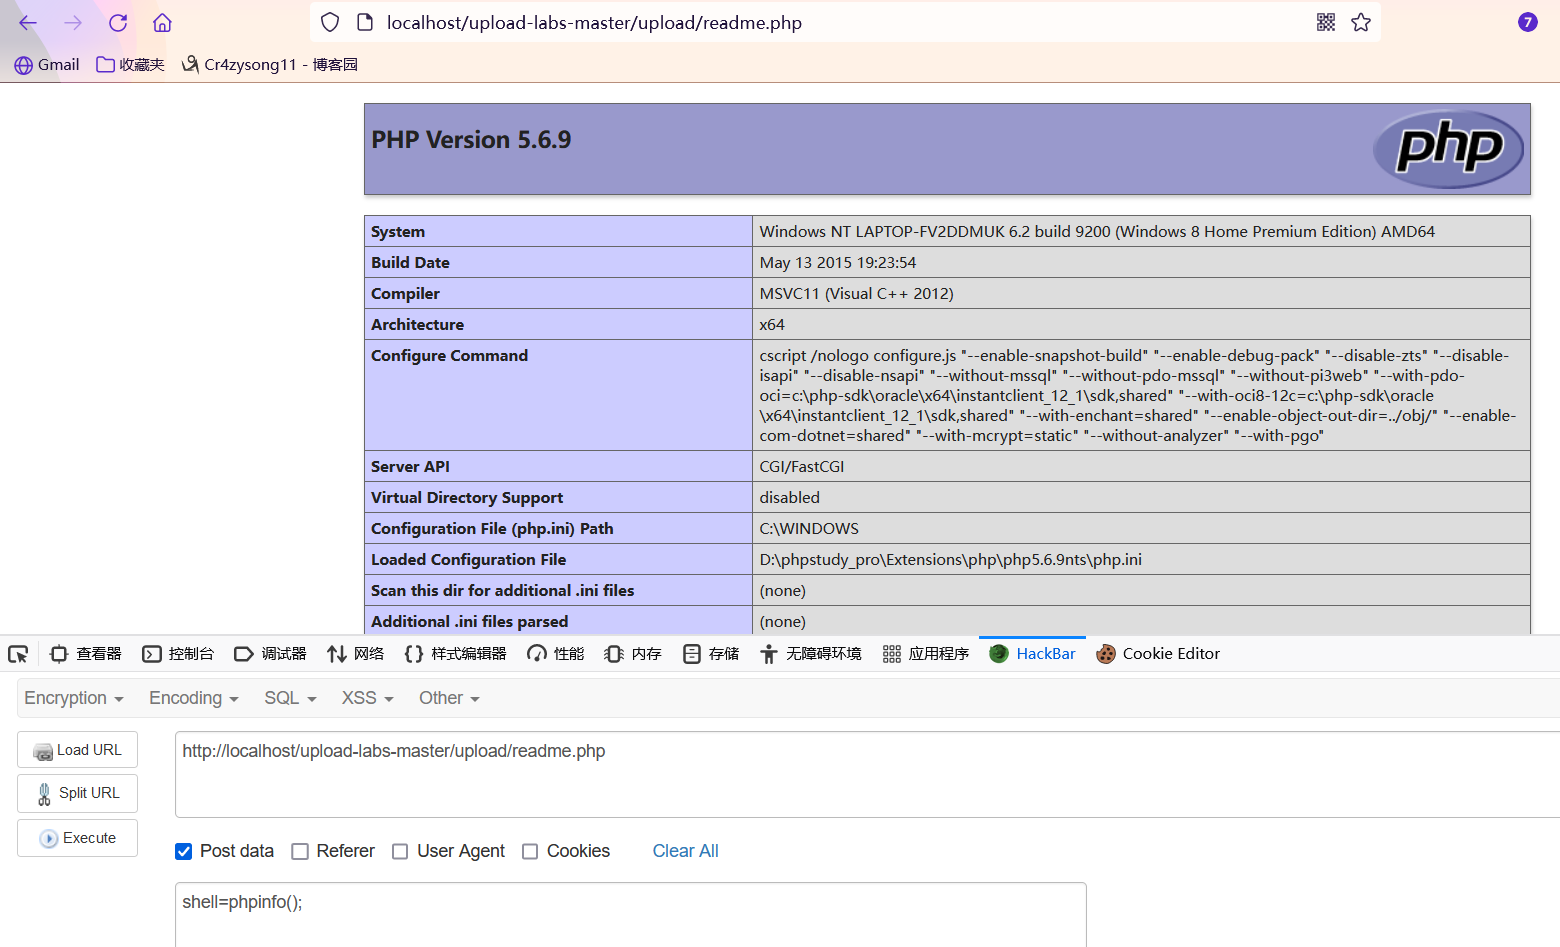Click the PHP logo image
The height and width of the screenshot is (947, 1560).
point(1448,149)
